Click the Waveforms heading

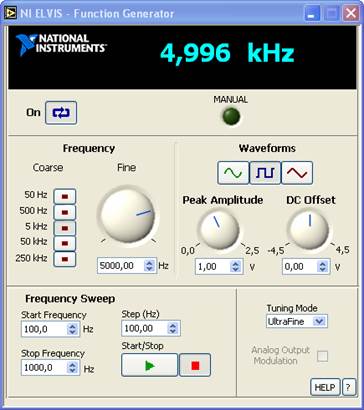click(267, 148)
